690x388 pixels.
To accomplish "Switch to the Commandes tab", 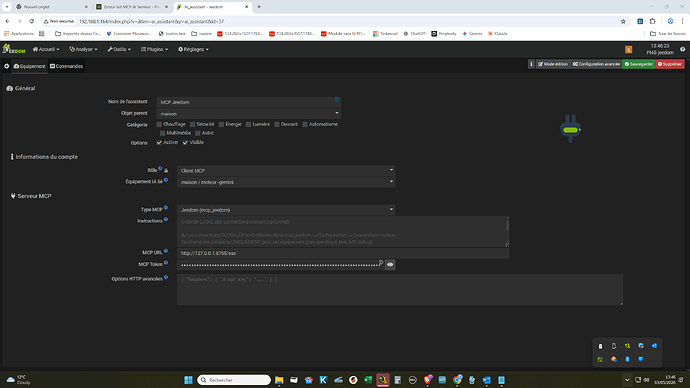I will tap(66, 66).
